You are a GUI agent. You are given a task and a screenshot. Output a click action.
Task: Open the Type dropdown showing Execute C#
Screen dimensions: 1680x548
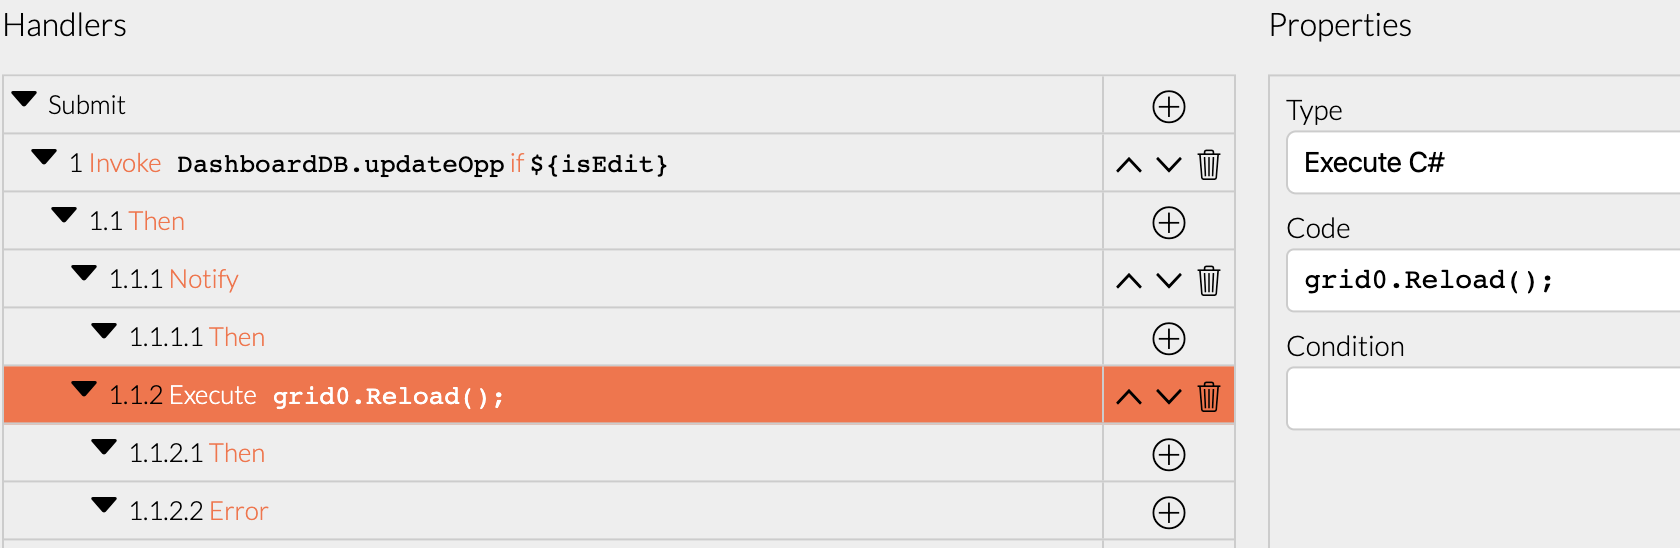[1483, 163]
